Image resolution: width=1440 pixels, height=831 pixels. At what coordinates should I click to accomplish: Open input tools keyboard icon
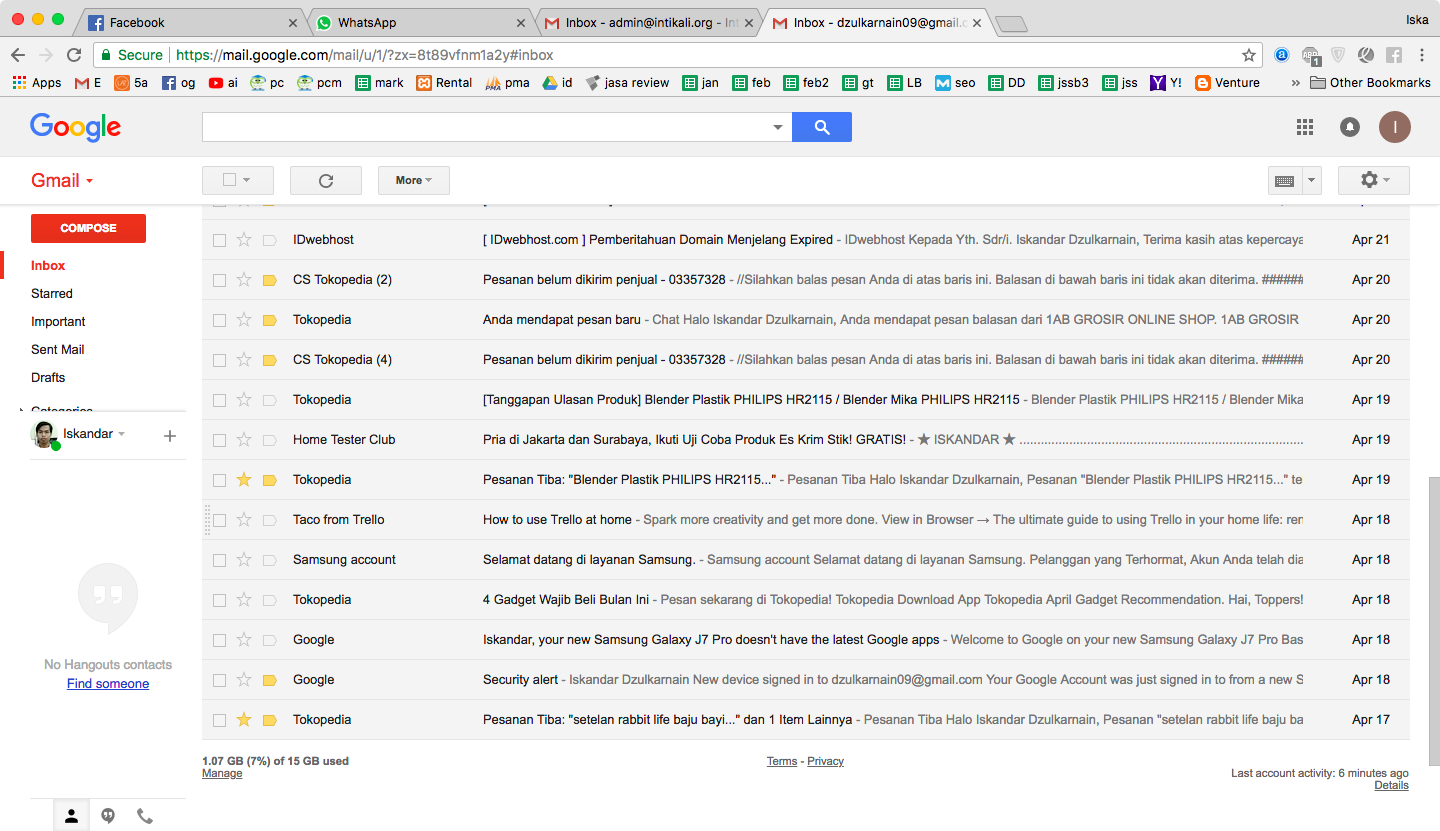pos(1284,181)
